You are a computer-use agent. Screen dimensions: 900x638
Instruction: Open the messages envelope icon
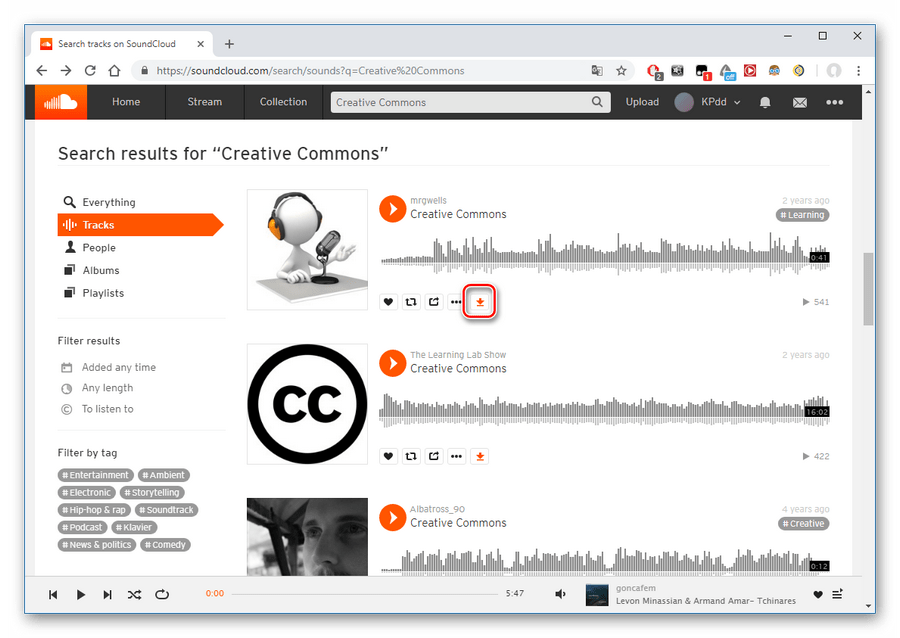coord(799,102)
